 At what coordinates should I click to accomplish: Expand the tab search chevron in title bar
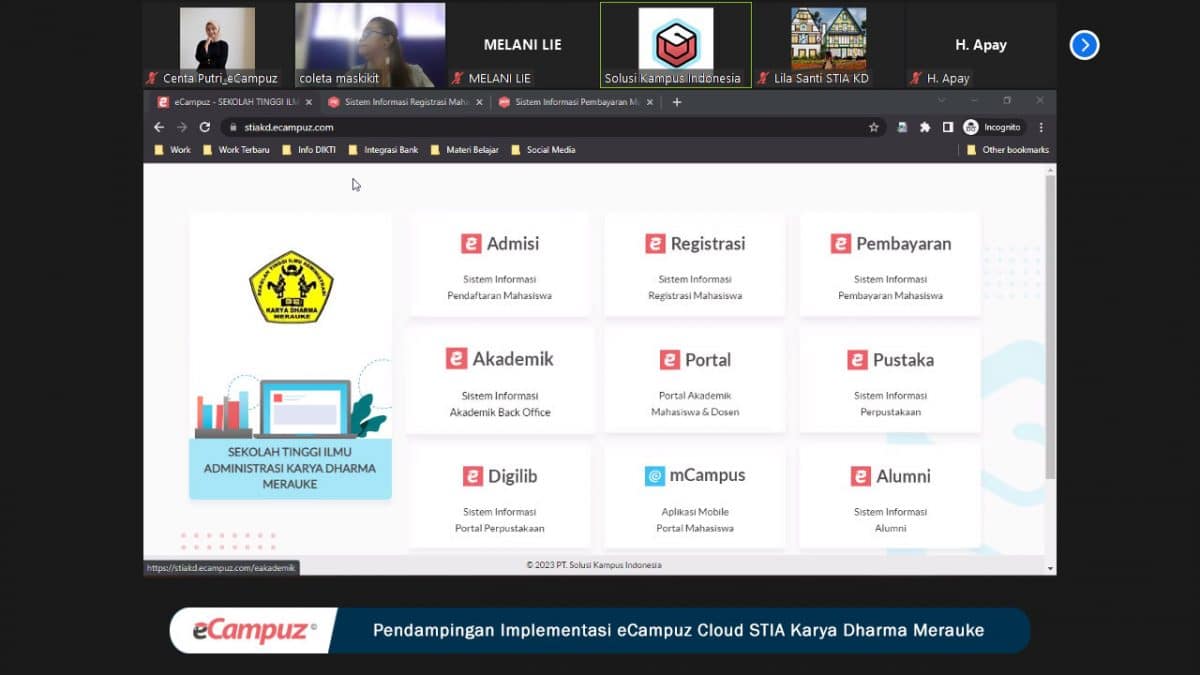941,101
